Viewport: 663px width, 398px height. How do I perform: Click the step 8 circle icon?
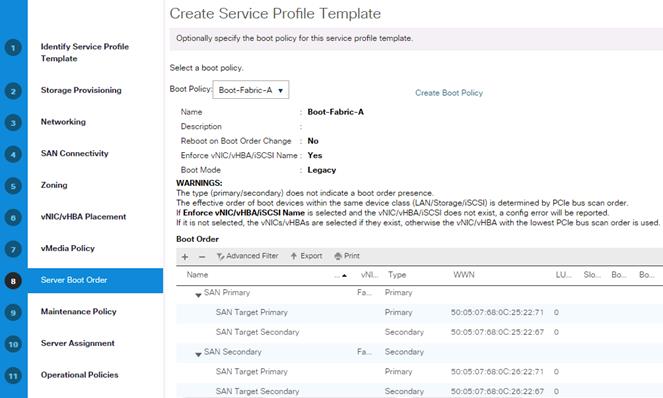pos(13,281)
